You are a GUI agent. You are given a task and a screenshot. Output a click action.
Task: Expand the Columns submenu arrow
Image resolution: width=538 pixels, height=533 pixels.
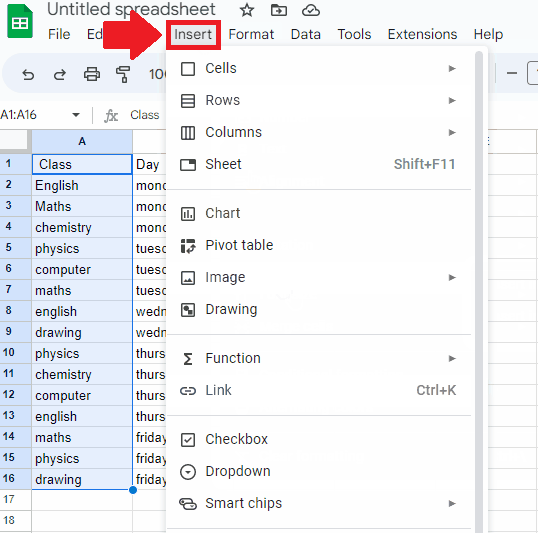click(x=452, y=132)
